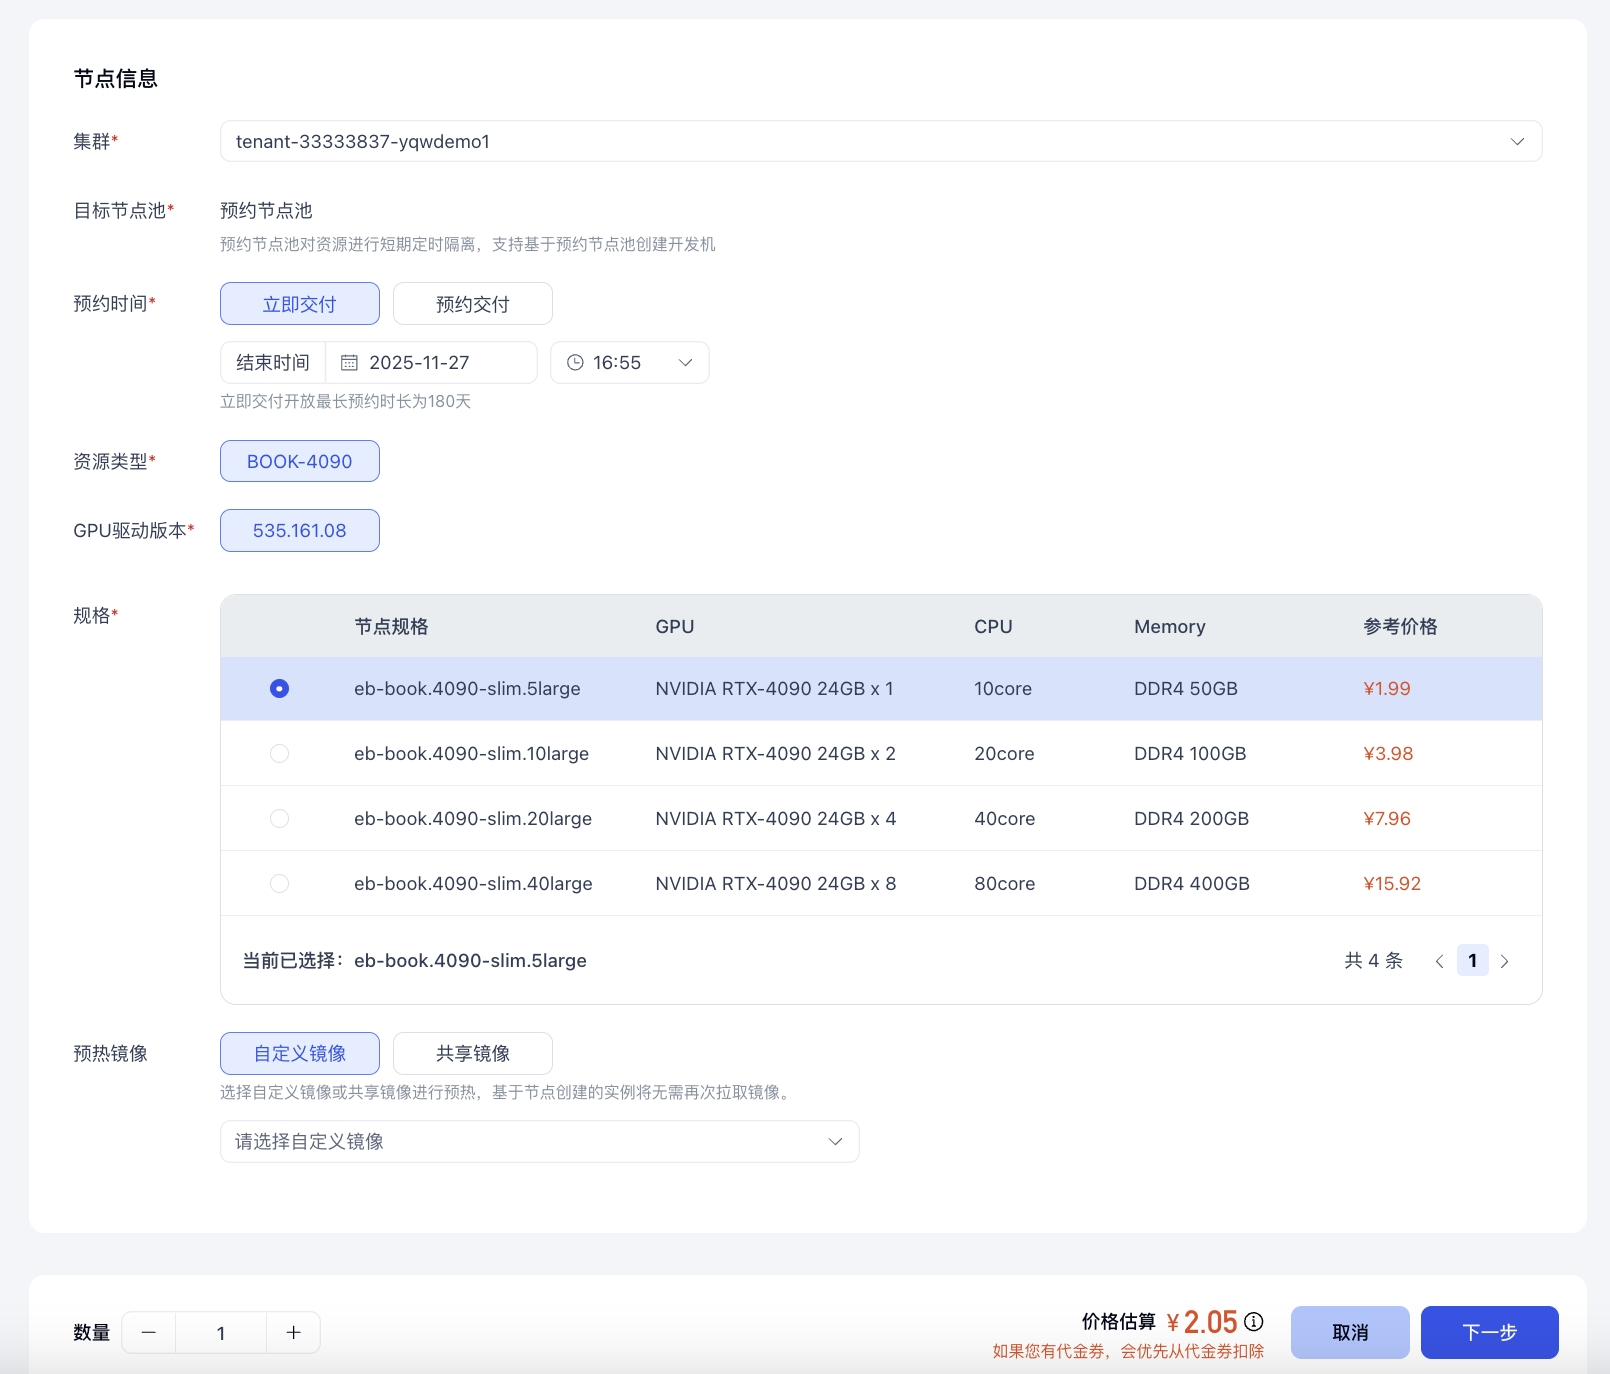Select GPU driver version 535.161.08

[x=300, y=531]
